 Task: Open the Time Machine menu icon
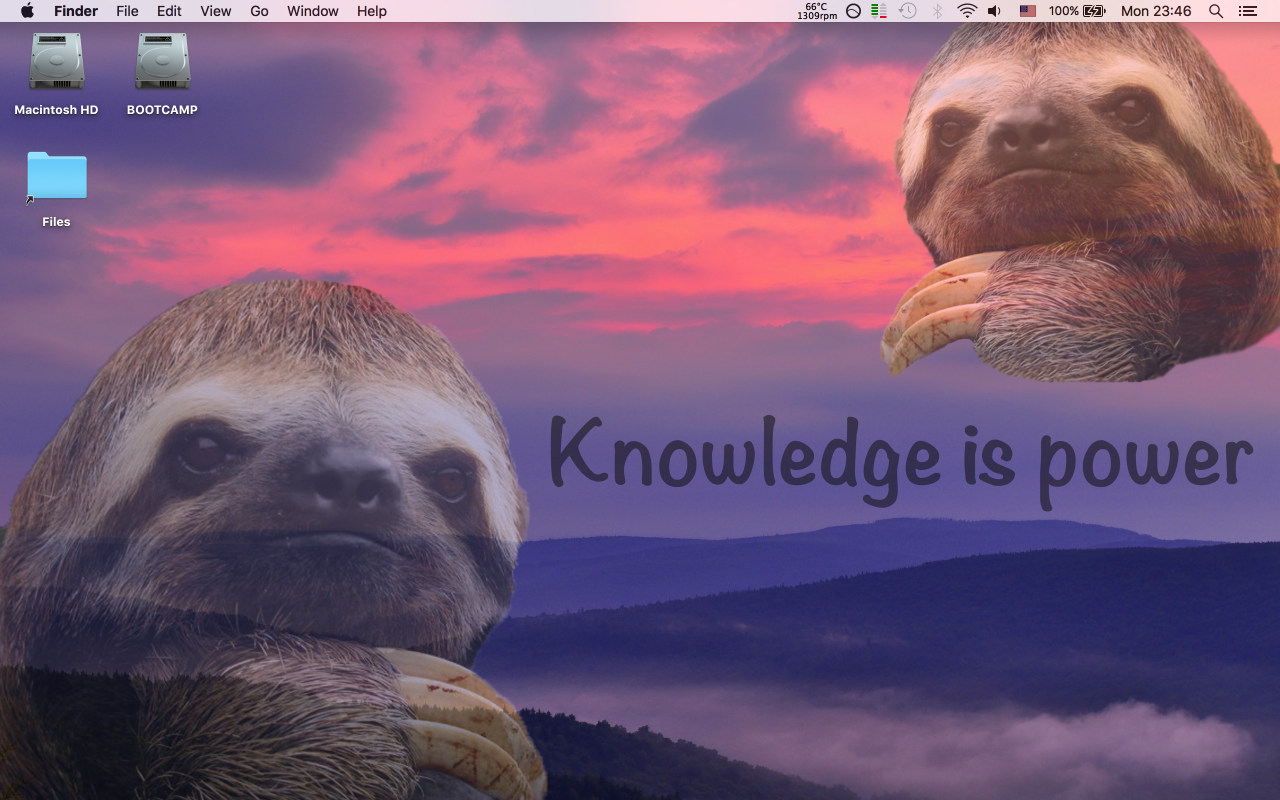[x=908, y=11]
